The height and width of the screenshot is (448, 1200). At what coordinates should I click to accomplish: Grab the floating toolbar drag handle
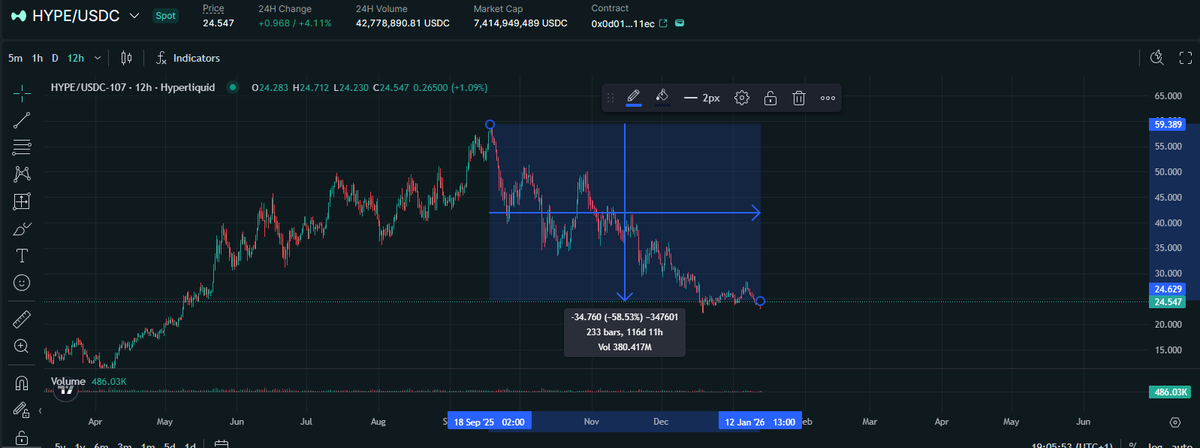point(610,98)
